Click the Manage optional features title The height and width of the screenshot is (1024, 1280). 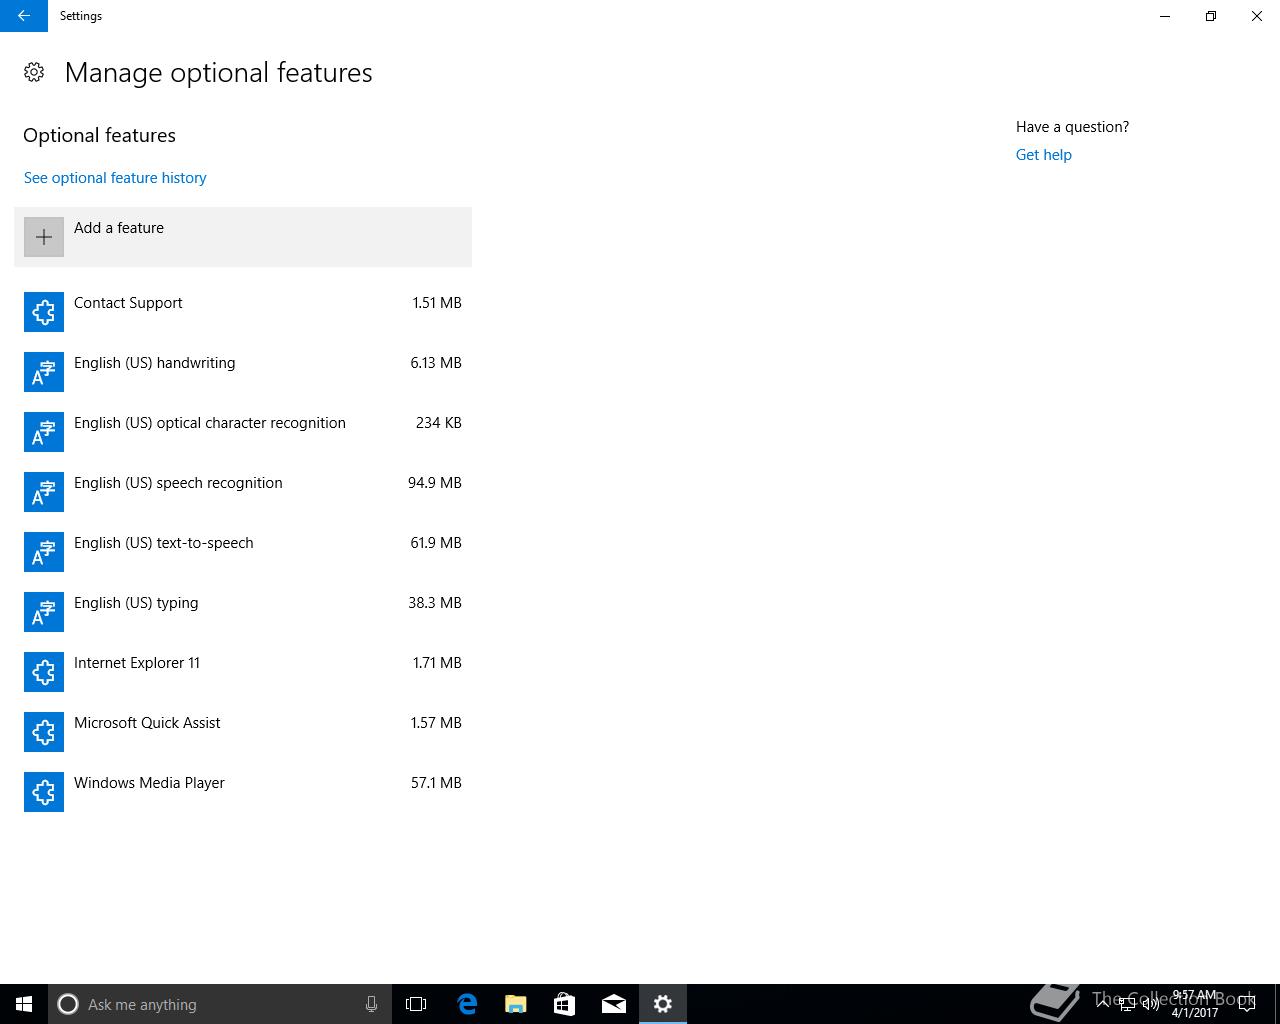point(219,73)
